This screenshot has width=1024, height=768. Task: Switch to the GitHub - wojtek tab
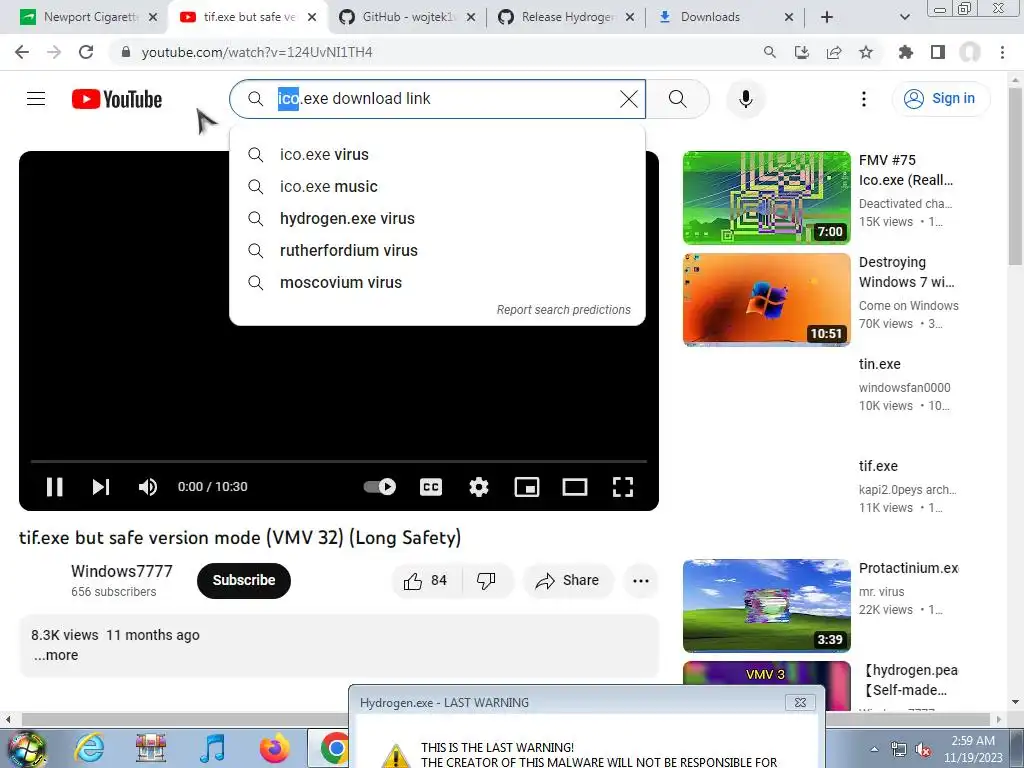coord(408,17)
